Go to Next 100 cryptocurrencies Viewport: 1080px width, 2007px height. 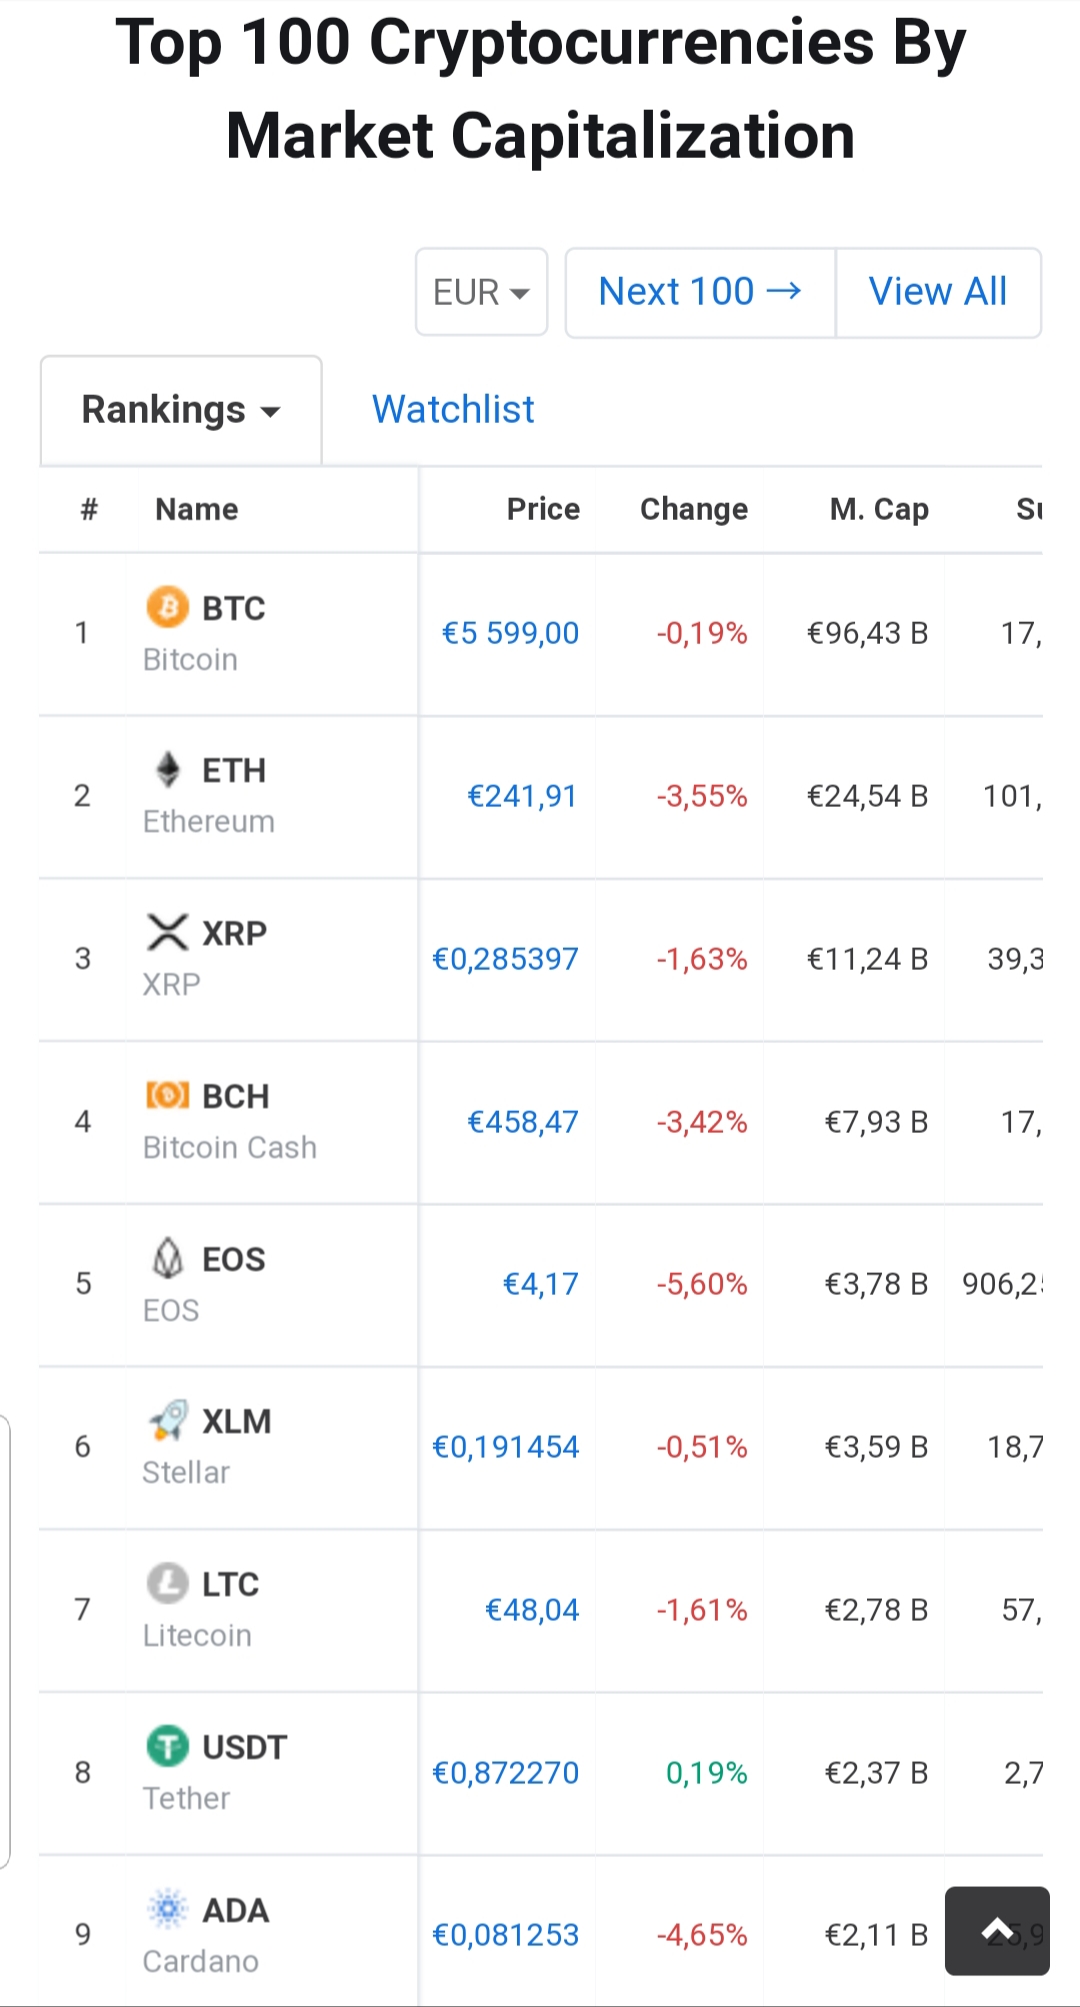700,292
